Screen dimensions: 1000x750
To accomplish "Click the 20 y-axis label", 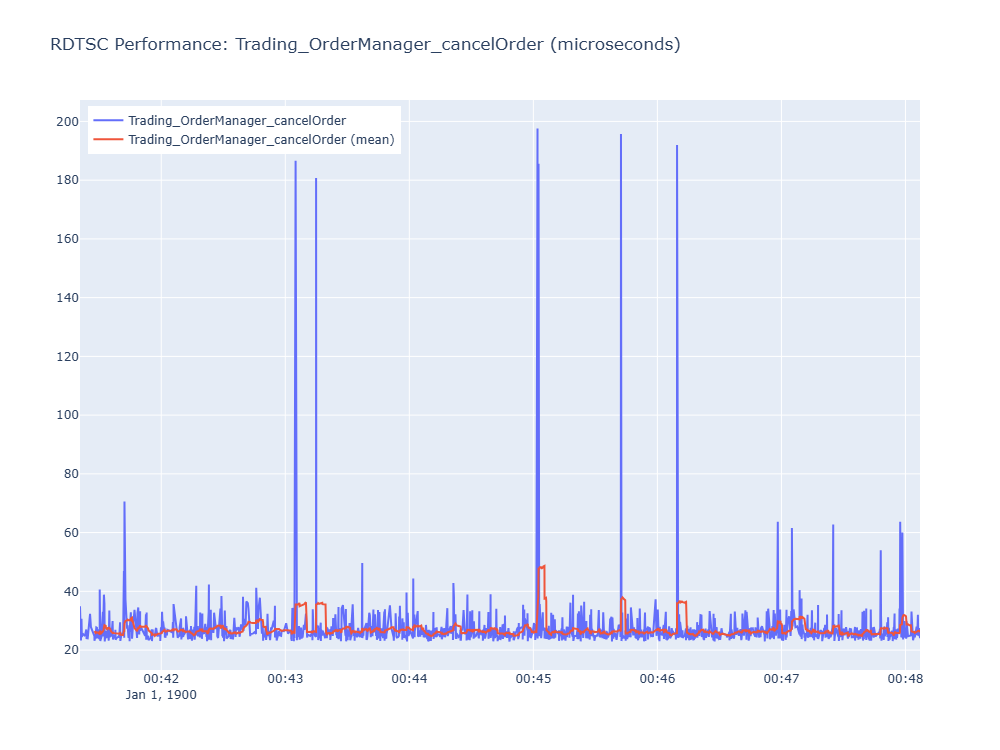I will click(x=71, y=650).
